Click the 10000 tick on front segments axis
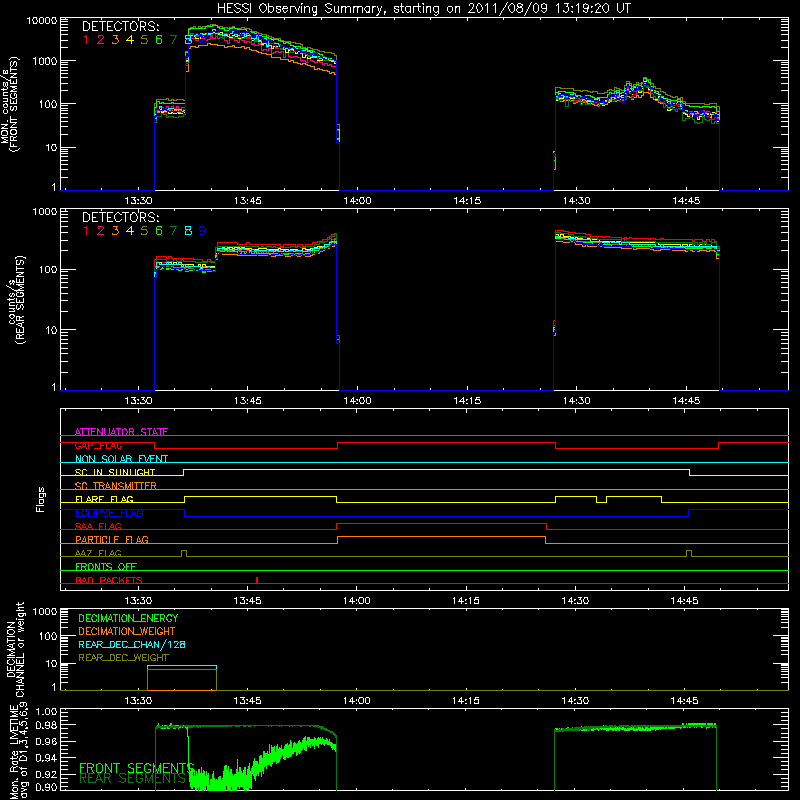The width and height of the screenshot is (800, 800). [42, 20]
